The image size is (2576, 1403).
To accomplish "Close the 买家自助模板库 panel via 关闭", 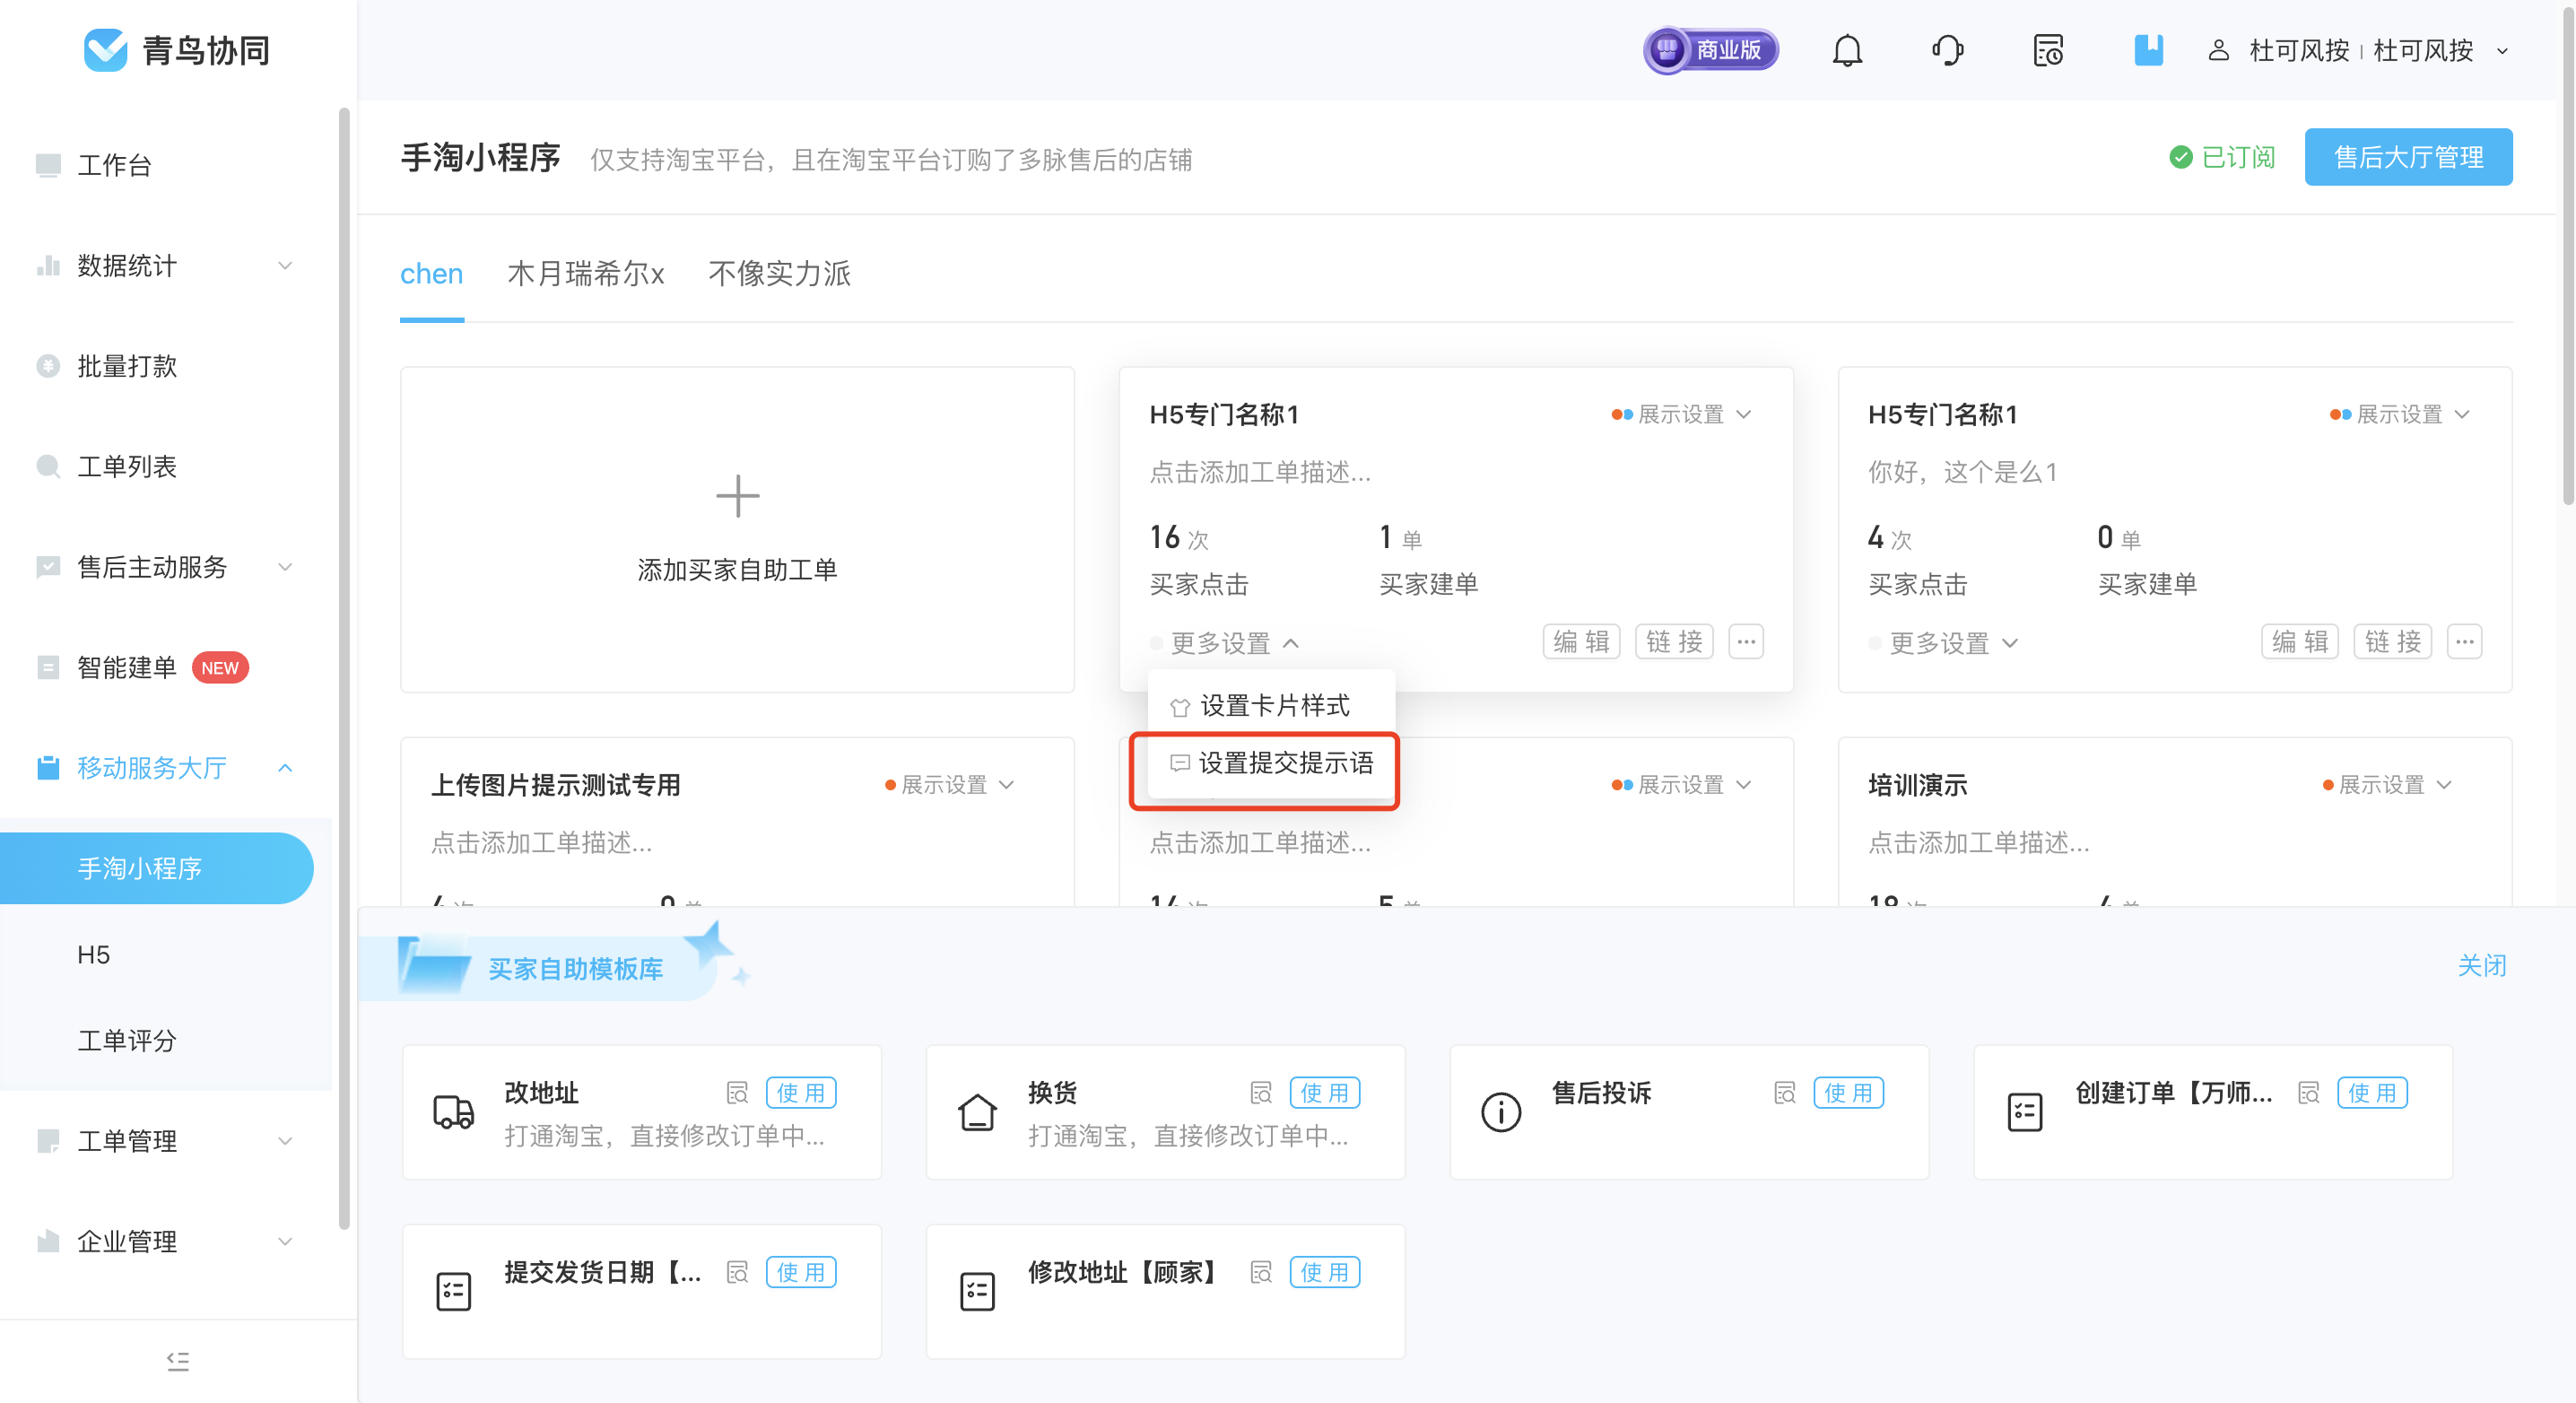I will point(2482,966).
